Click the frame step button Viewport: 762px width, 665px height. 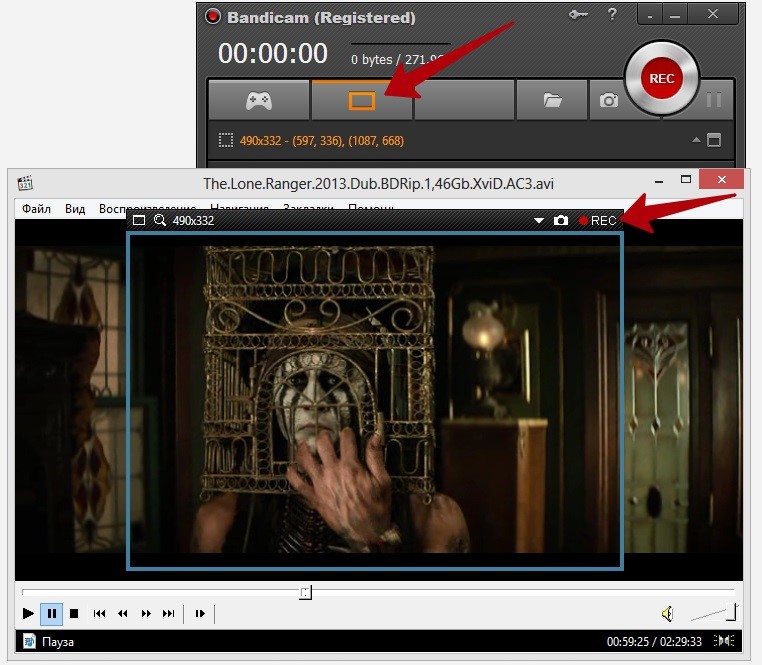tap(200, 613)
